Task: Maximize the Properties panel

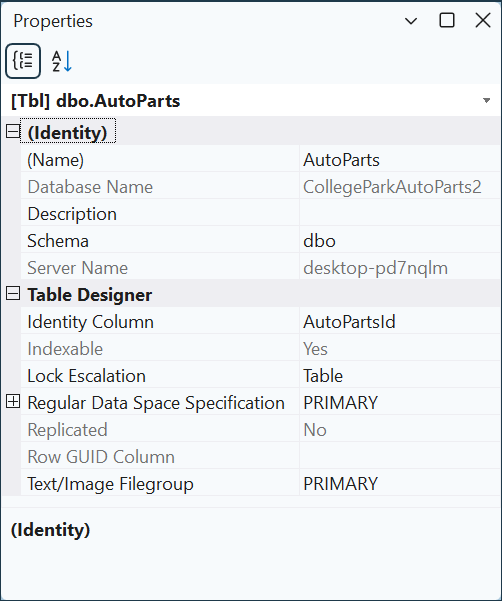Action: point(447,20)
